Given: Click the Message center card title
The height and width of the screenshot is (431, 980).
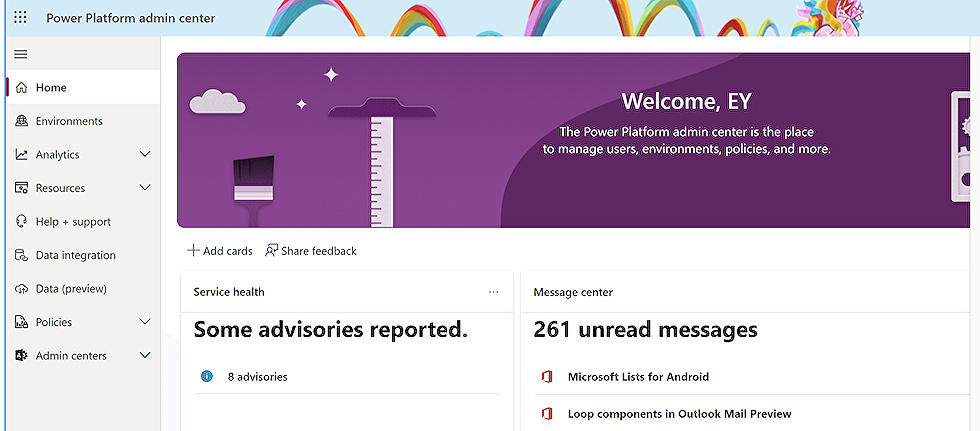Looking at the screenshot, I should pos(573,292).
